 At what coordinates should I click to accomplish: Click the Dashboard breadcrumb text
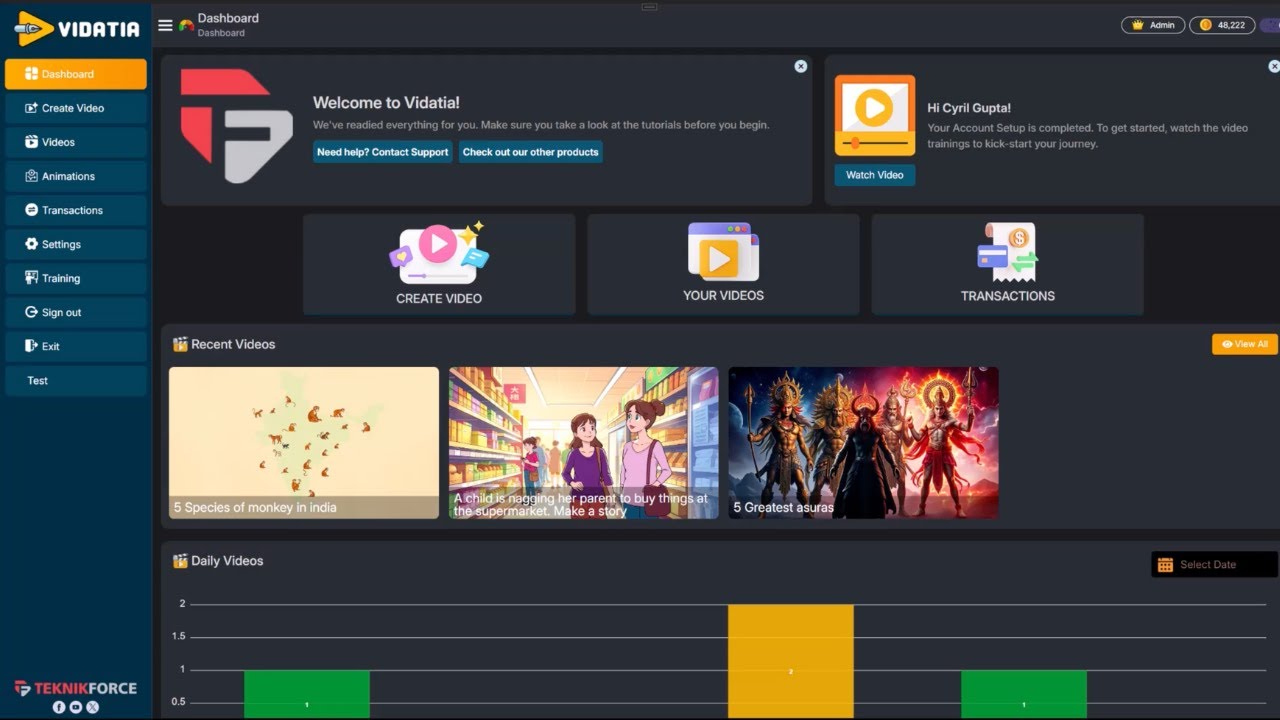coord(221,33)
